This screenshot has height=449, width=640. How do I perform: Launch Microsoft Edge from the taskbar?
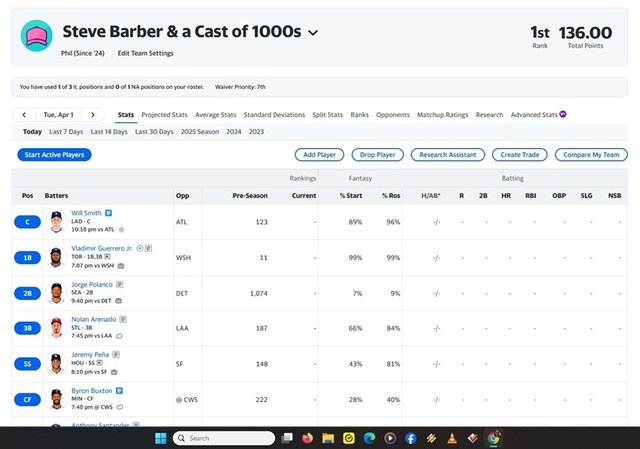point(369,438)
